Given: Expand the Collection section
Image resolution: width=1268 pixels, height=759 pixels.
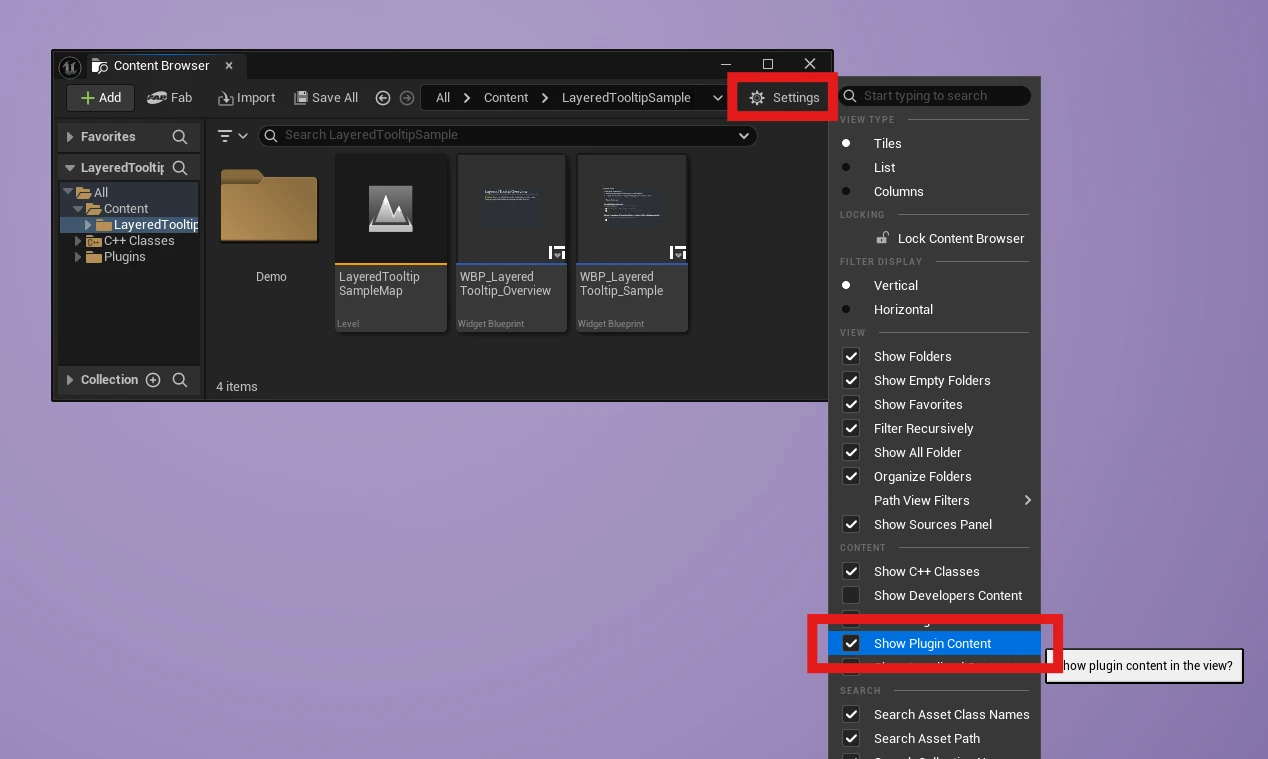Looking at the screenshot, I should tap(70, 380).
